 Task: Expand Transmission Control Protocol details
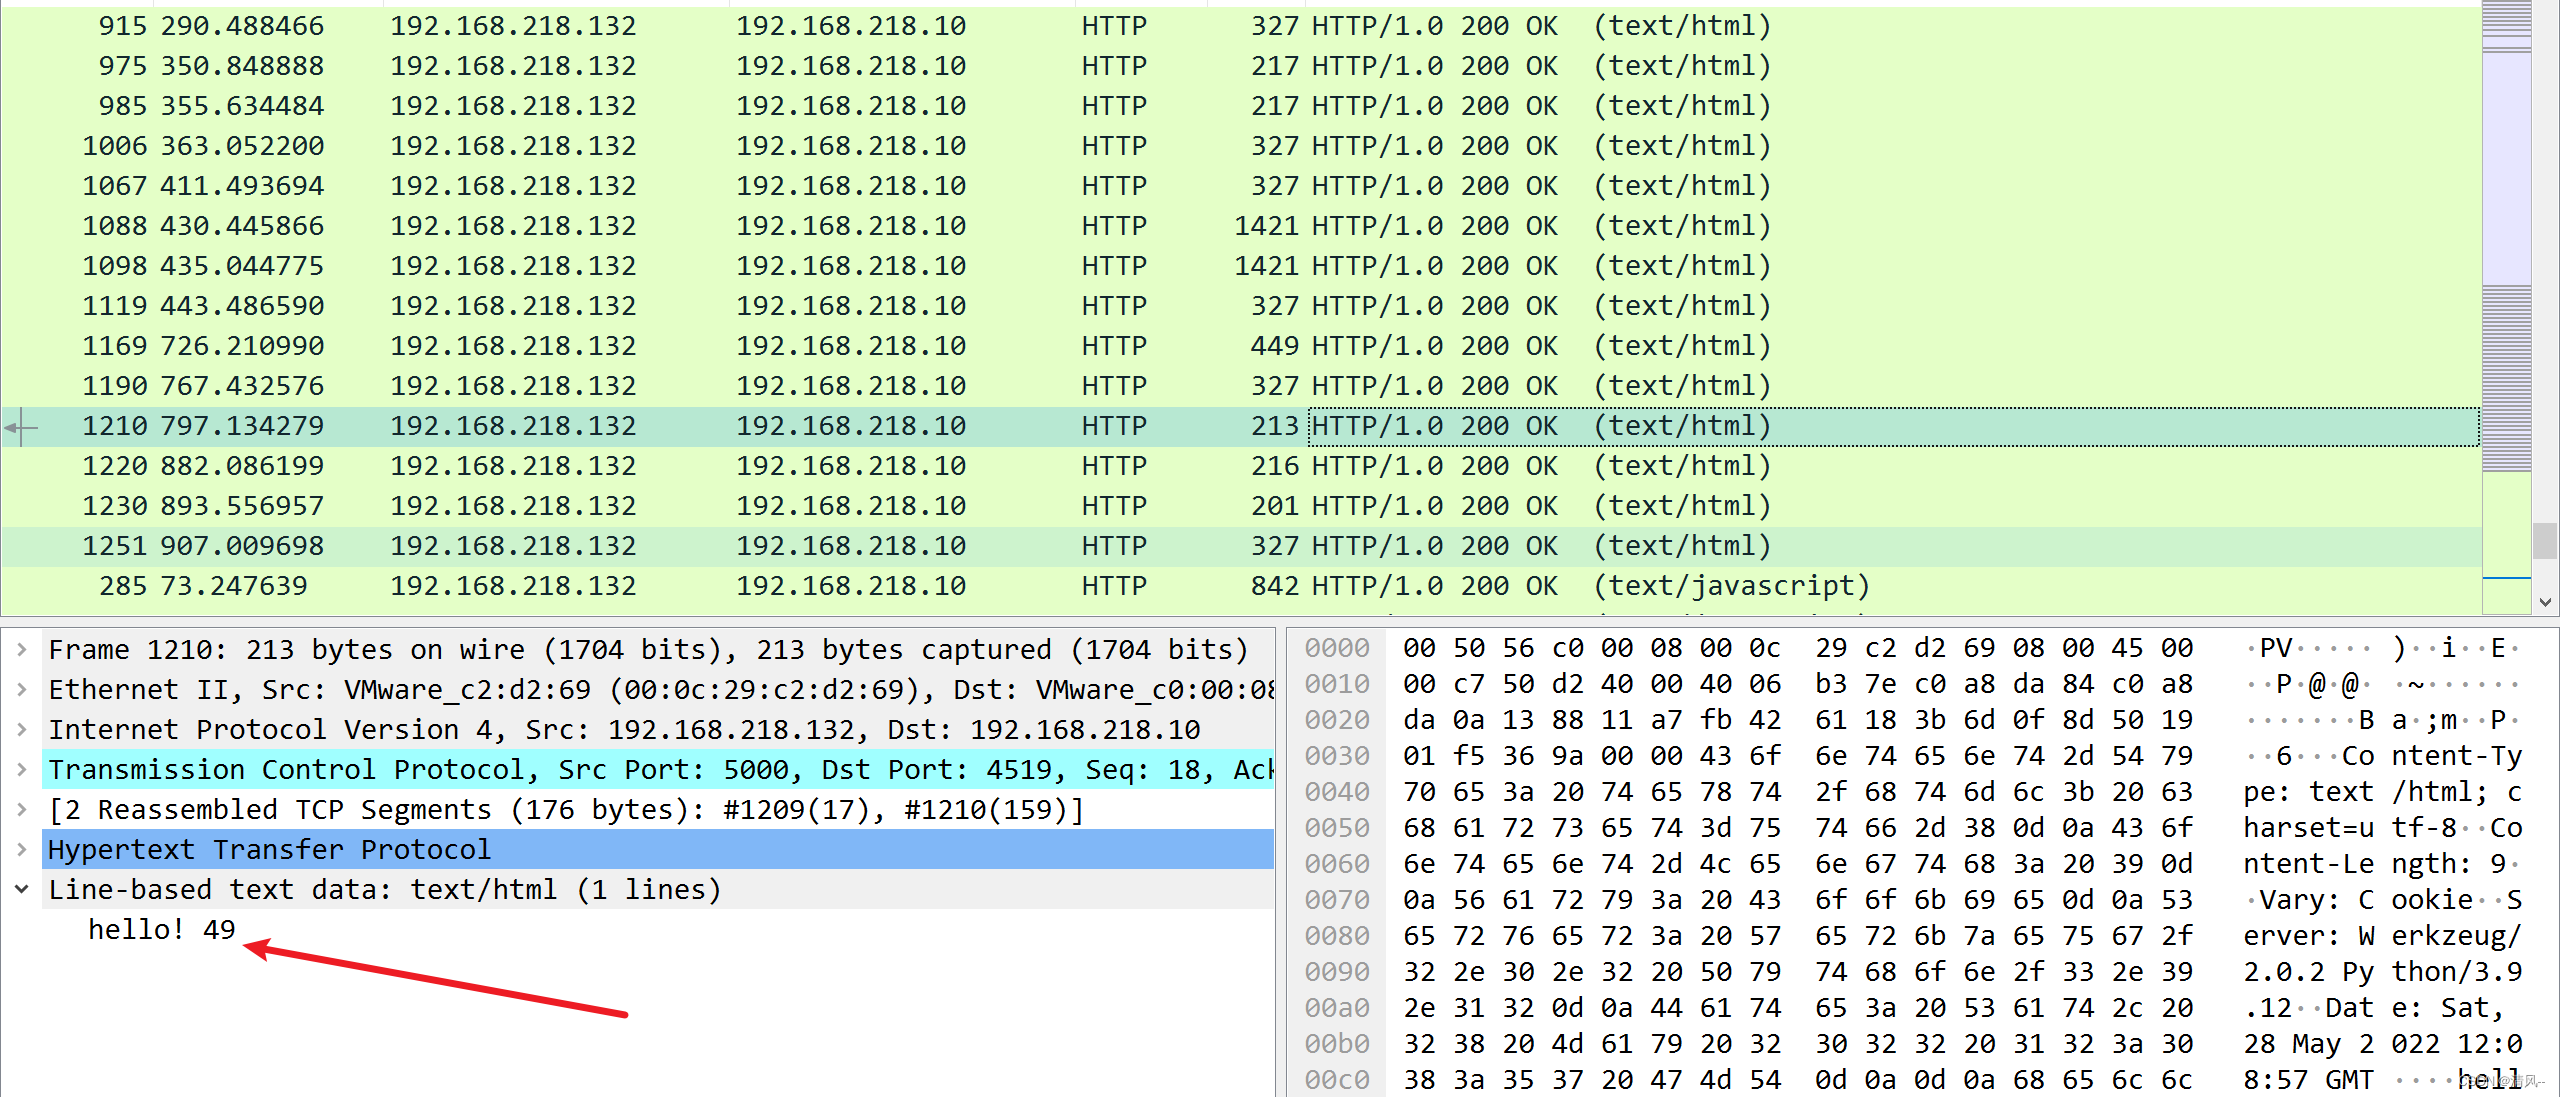[21, 769]
